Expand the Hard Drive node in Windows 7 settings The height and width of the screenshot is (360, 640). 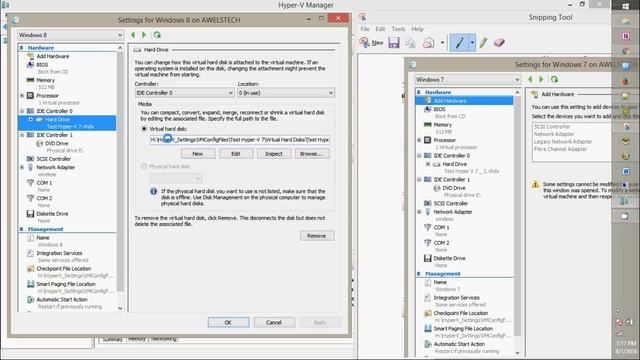click(x=428, y=164)
